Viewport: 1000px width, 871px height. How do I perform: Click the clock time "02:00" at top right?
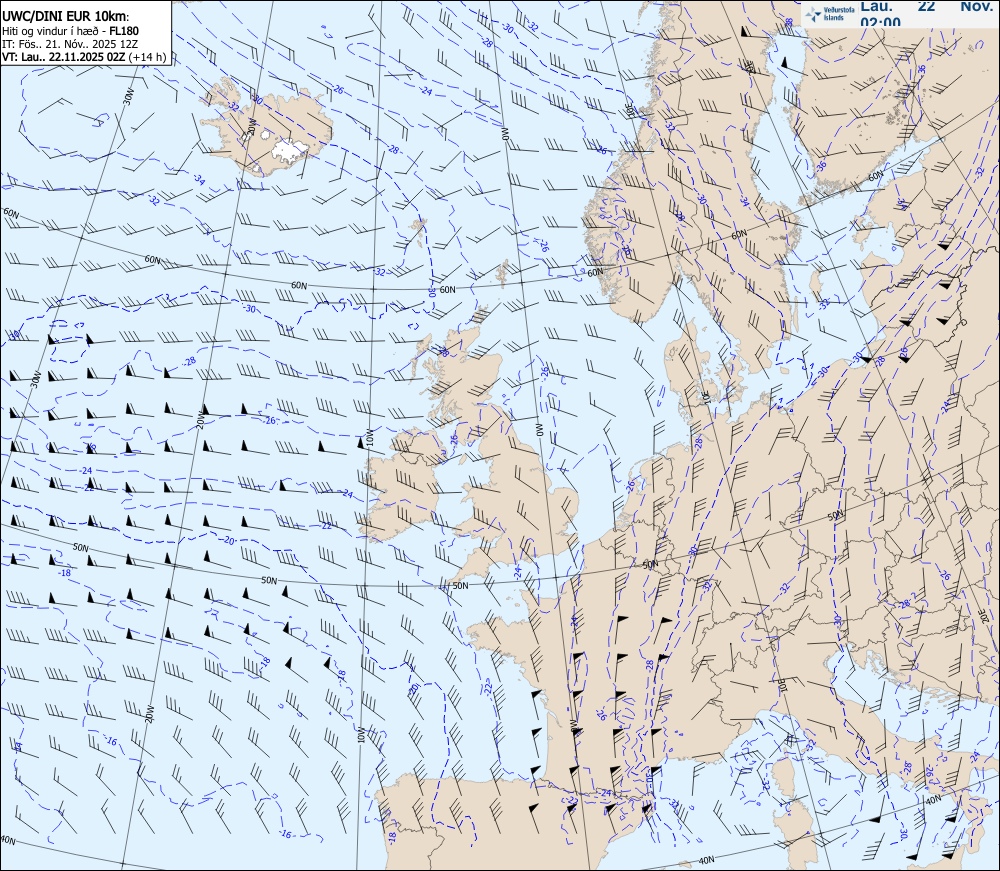880,22
